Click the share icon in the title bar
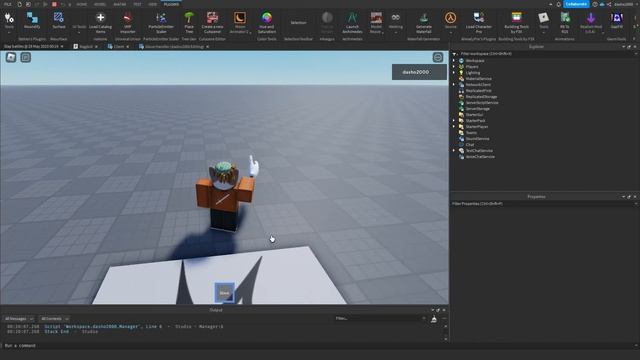640x360 pixels. coord(609,4)
